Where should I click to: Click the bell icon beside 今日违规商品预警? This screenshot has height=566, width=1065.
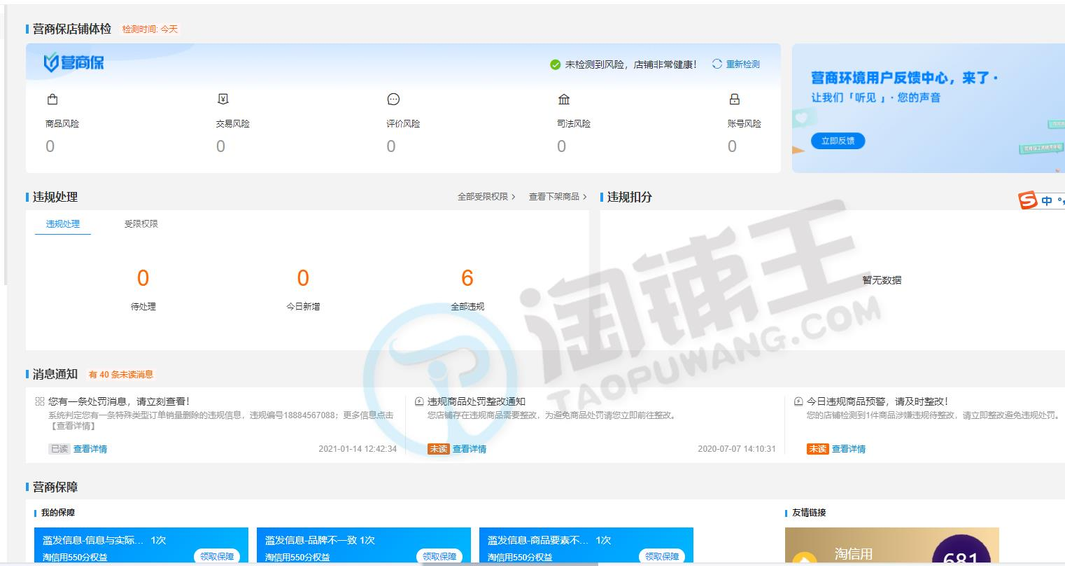tap(798, 402)
